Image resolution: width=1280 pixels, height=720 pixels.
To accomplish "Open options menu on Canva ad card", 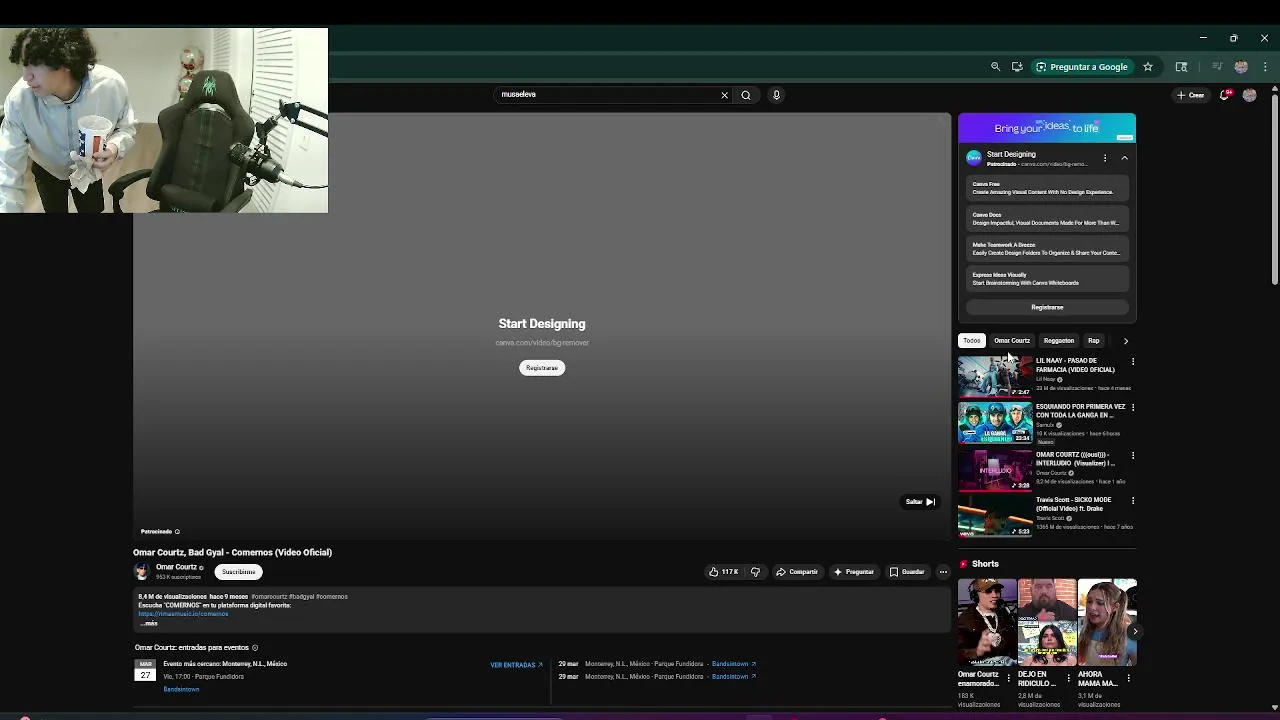I will (x=1105, y=158).
